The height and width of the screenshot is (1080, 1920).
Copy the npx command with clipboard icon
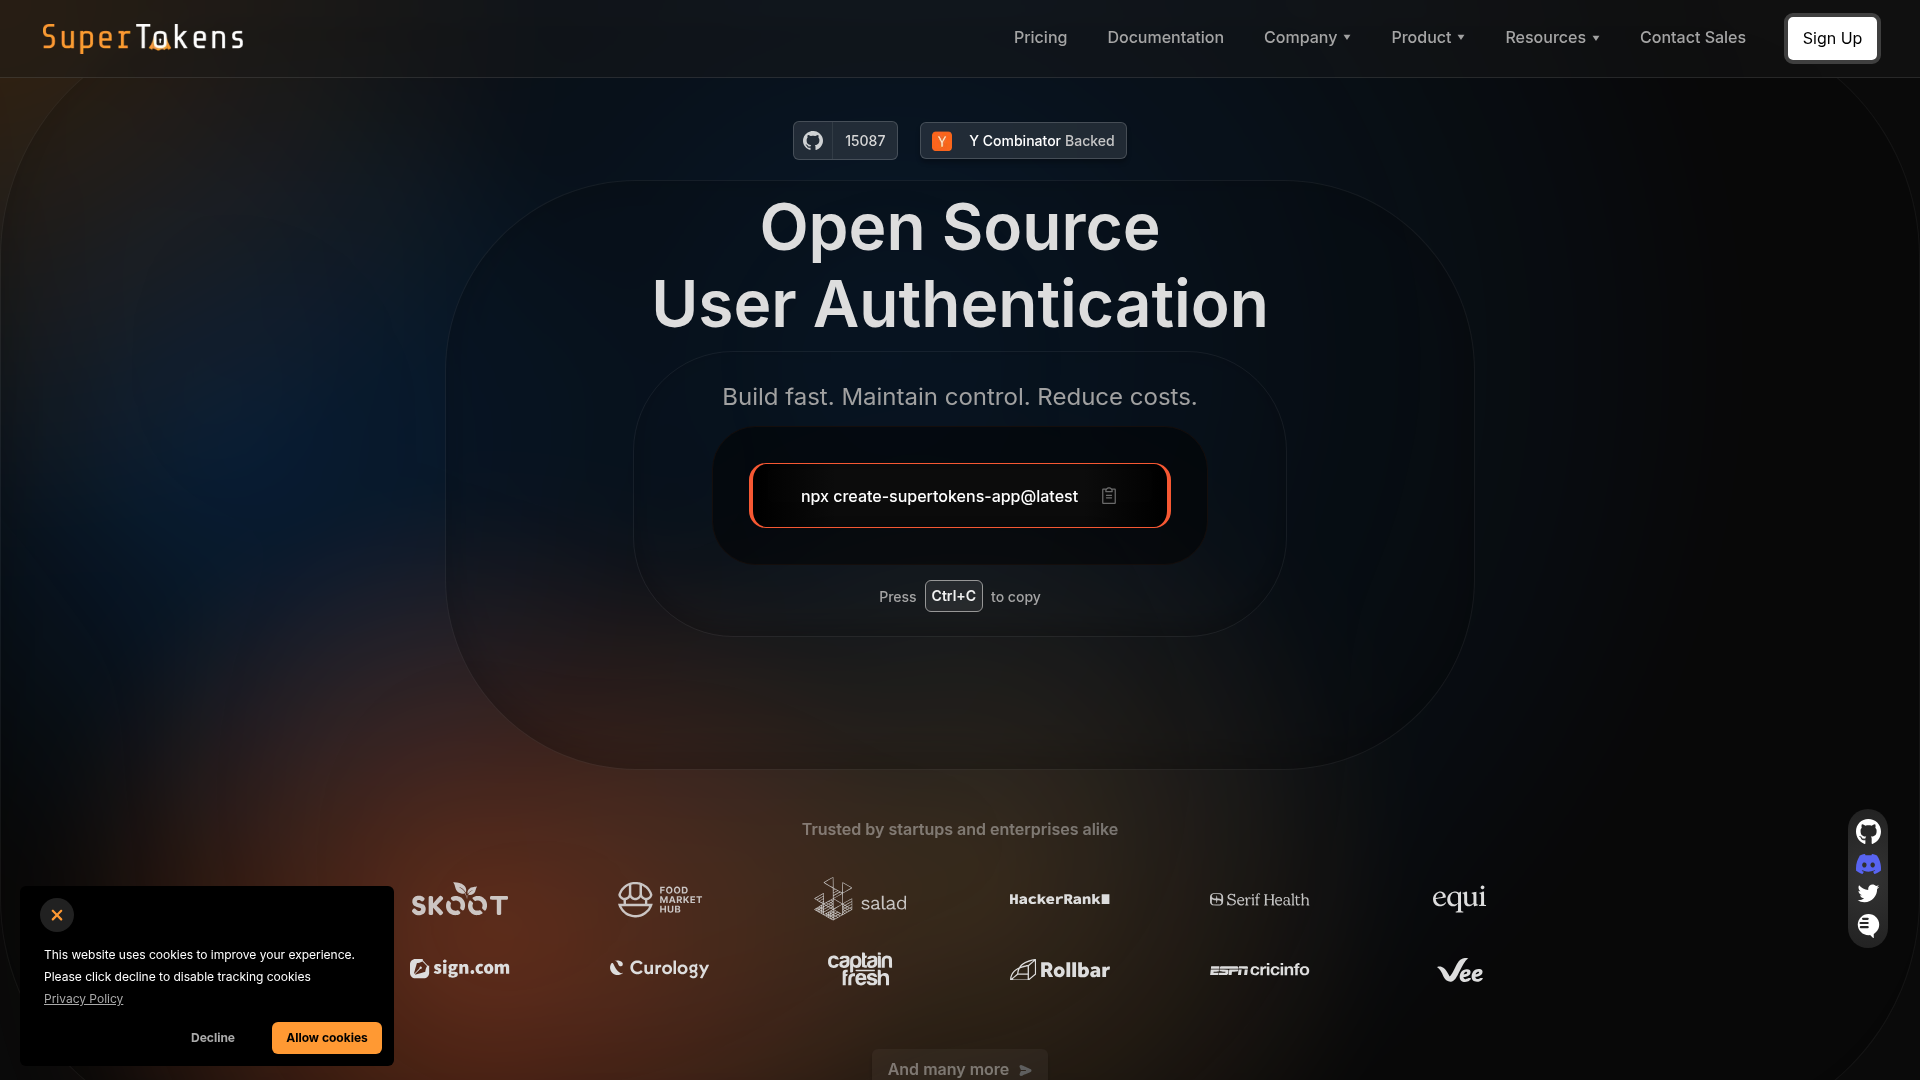click(1109, 496)
